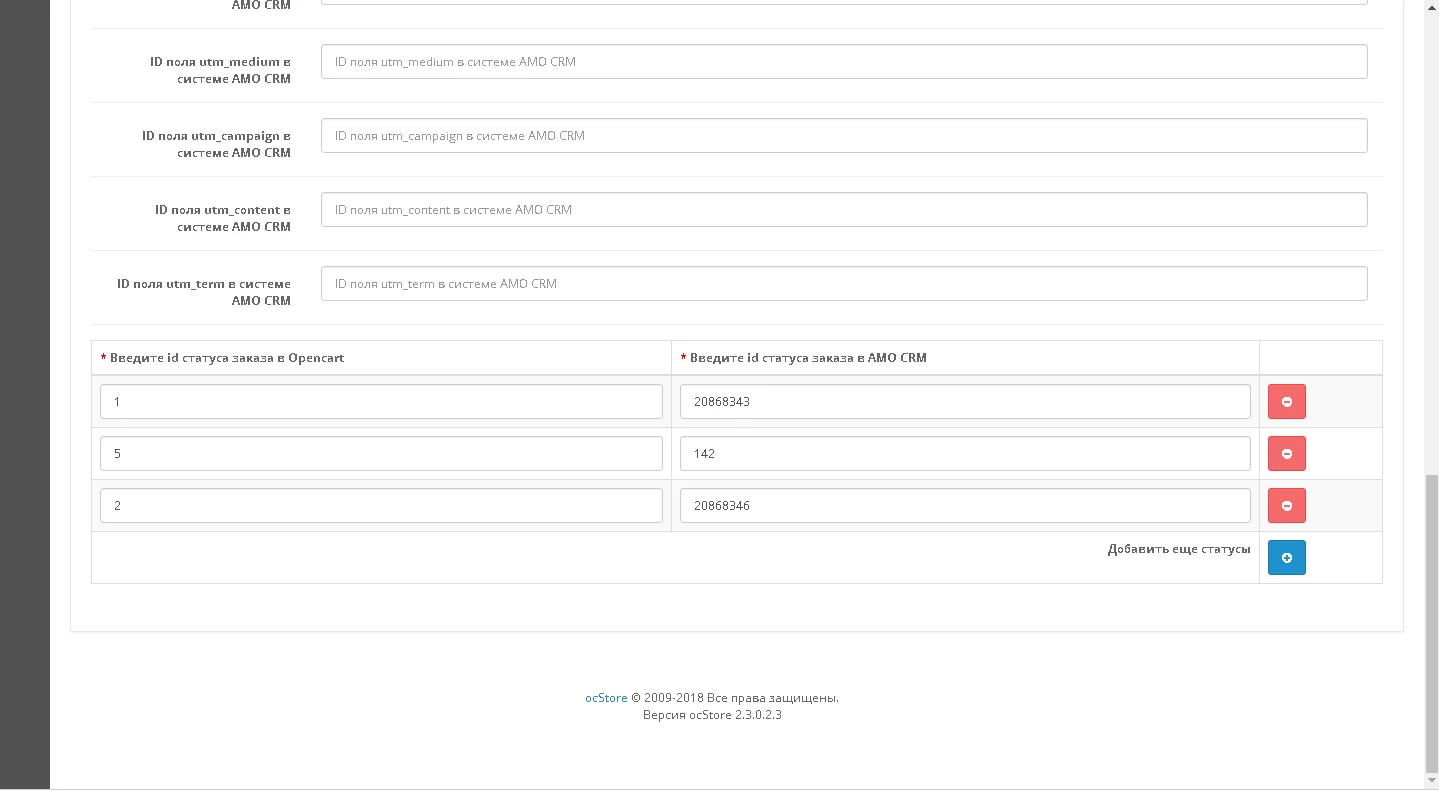Remove status row with Opencart id 5
Screen dimensions: 1439x791
point(1286,453)
